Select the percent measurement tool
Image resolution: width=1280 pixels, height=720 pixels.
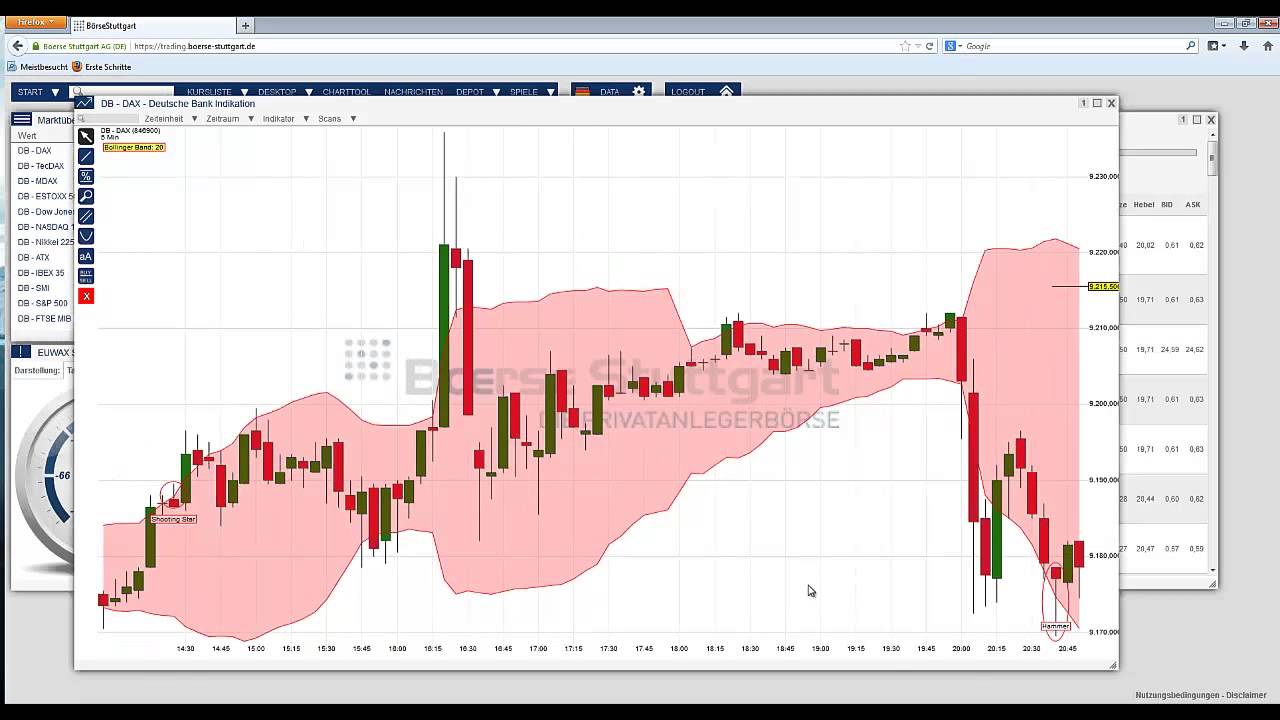pos(86,176)
